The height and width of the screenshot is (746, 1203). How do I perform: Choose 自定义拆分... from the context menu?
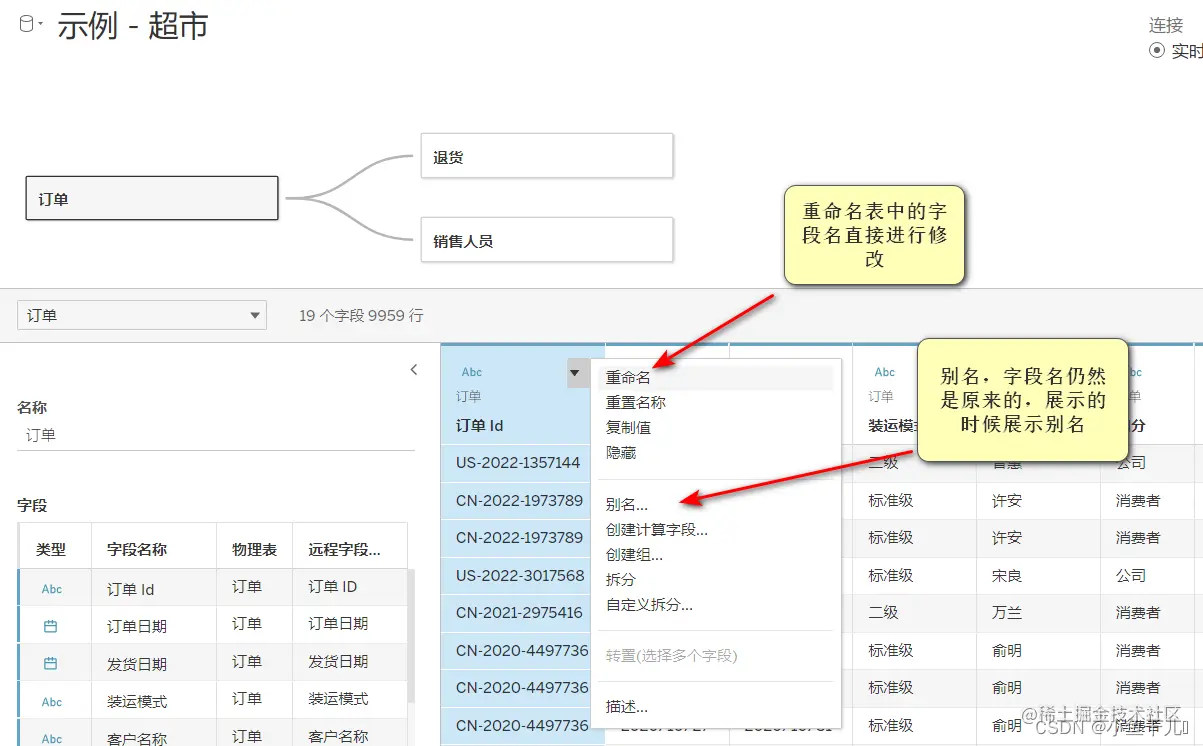(x=715, y=604)
